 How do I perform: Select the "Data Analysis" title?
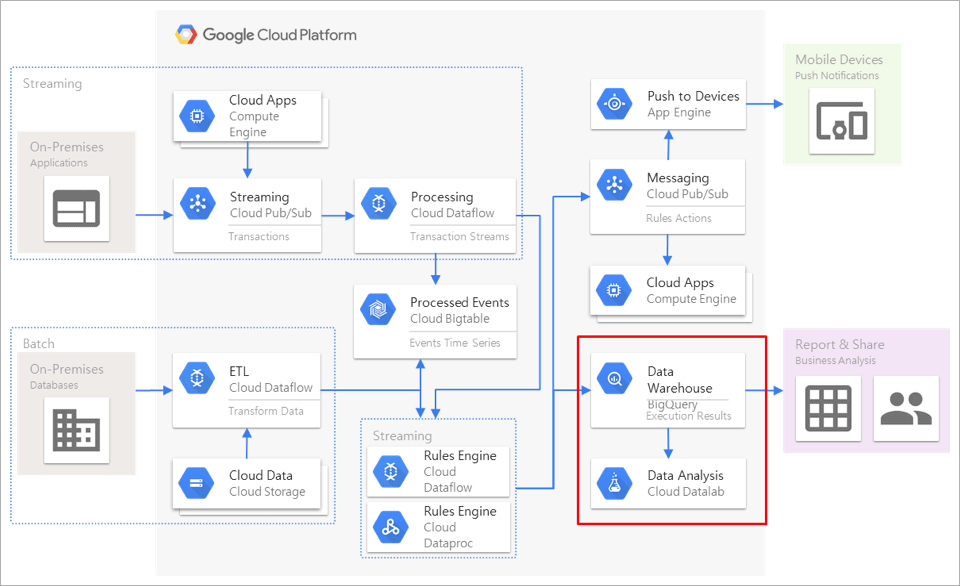[686, 476]
